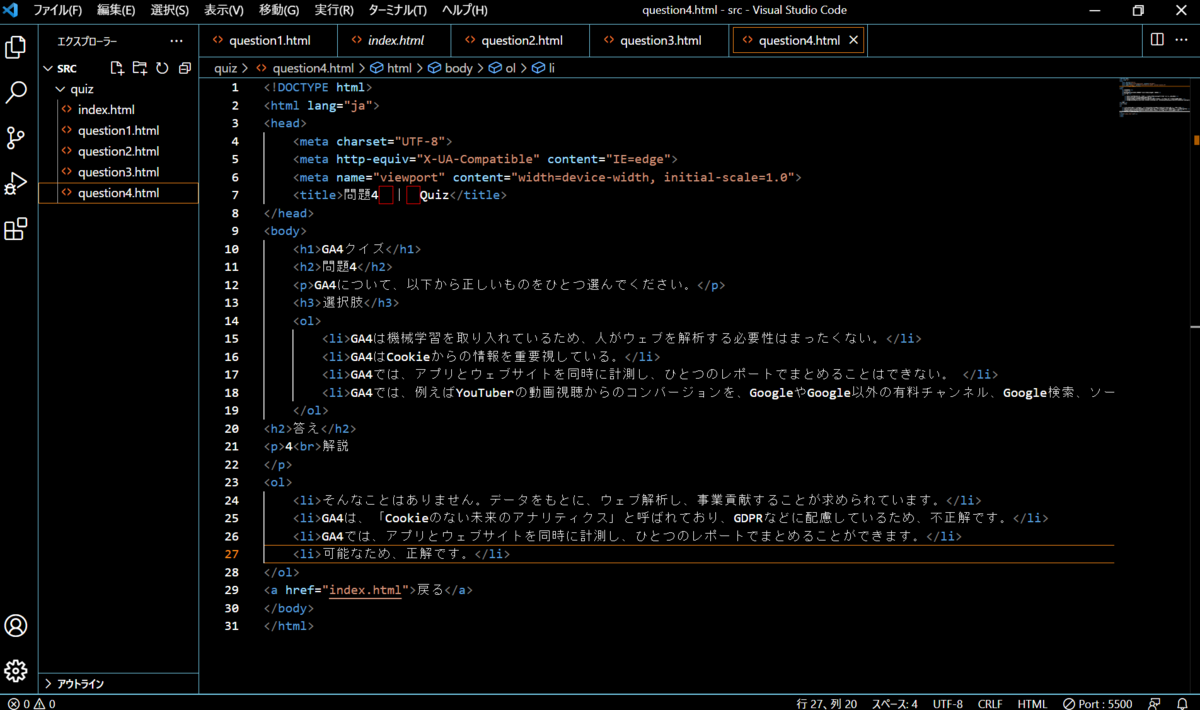The height and width of the screenshot is (710, 1200).
Task: Click the li breadcrumb segment
Action: [543, 68]
